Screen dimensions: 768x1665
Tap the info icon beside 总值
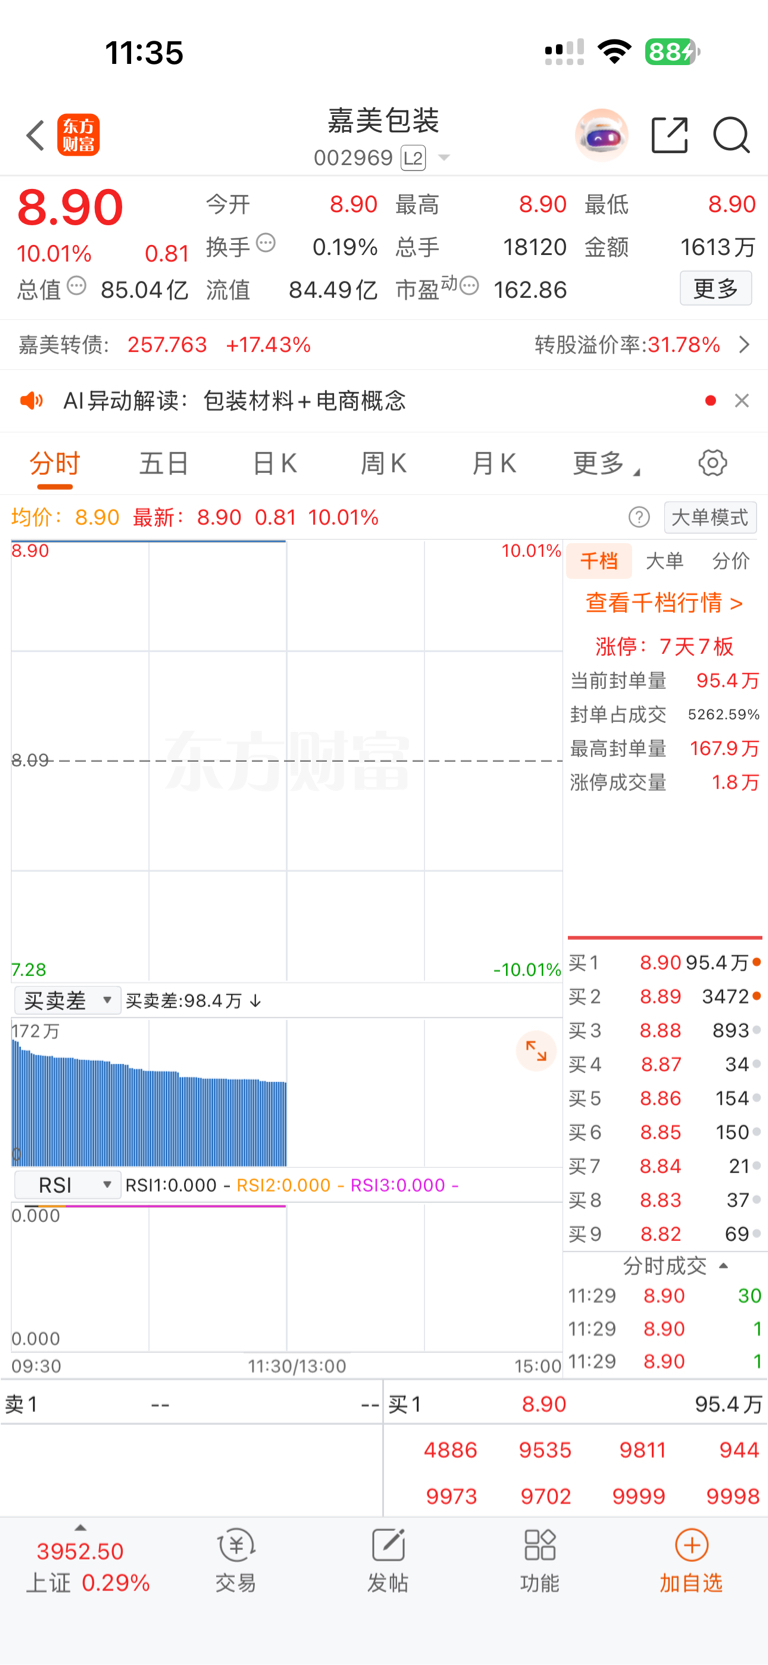click(77, 286)
